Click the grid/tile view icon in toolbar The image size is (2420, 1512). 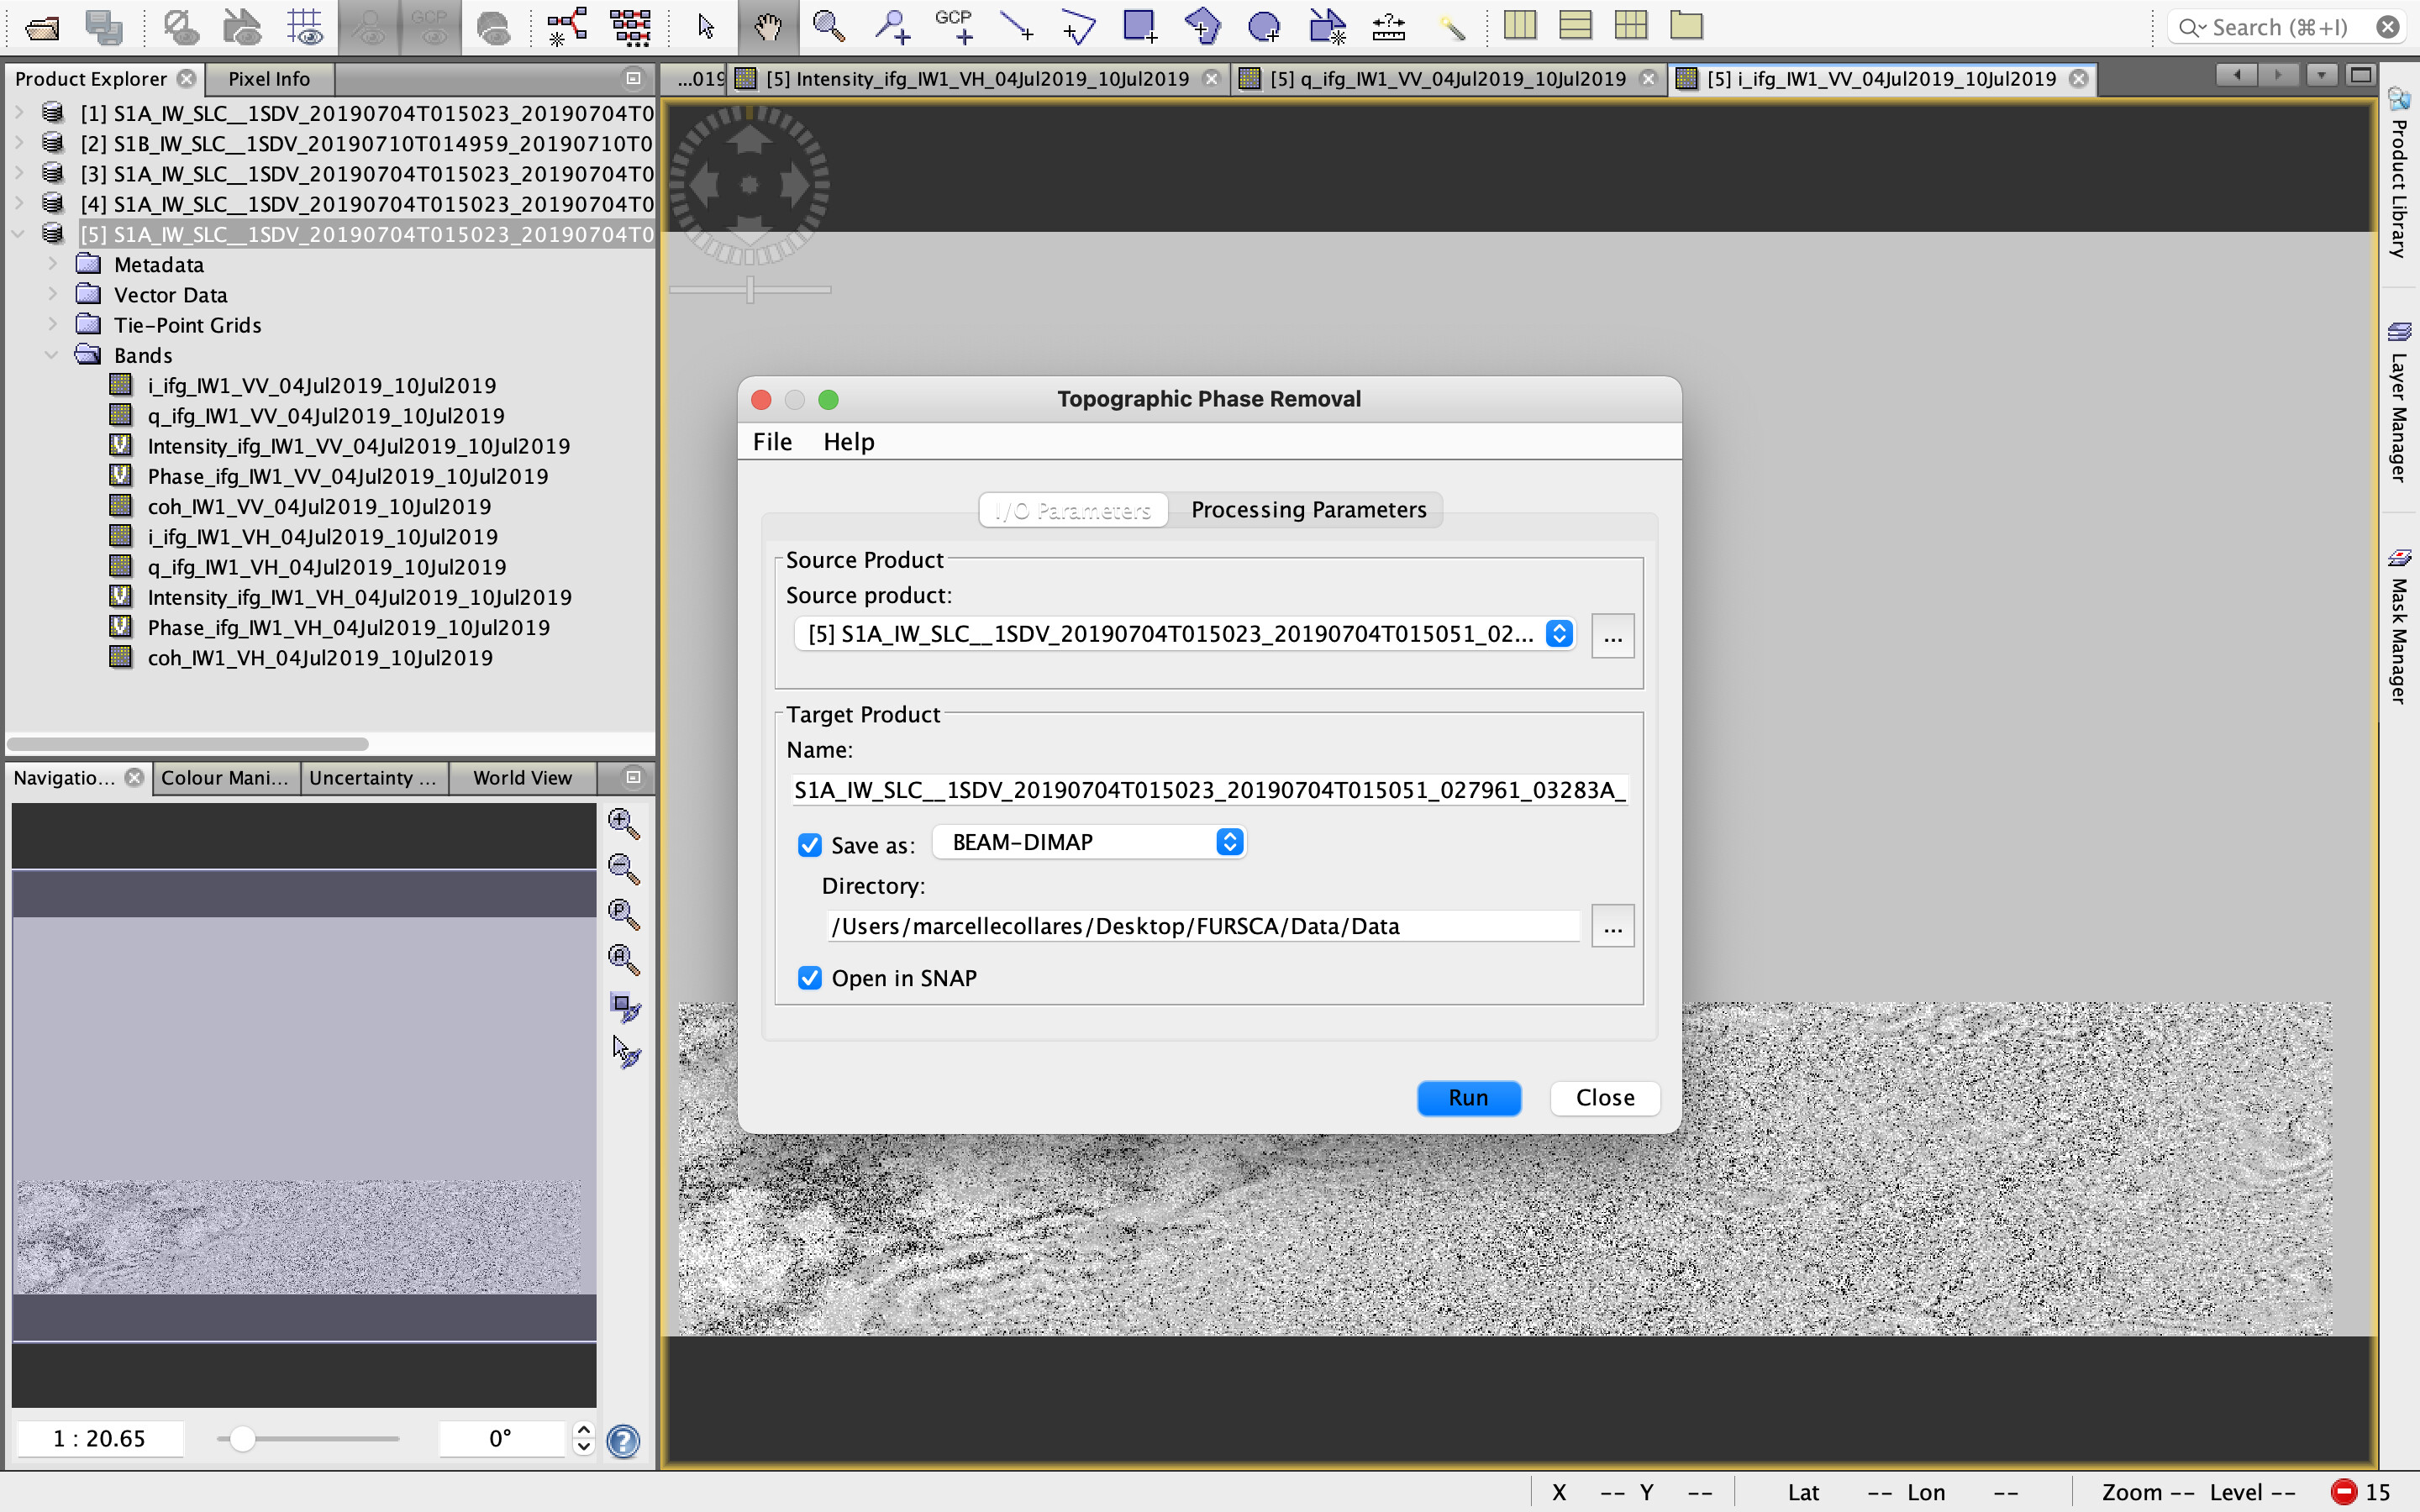[1633, 24]
